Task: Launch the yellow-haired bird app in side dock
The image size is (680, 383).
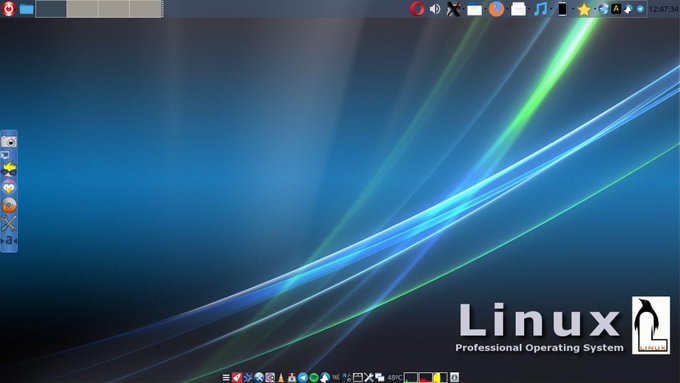Action: [9, 170]
